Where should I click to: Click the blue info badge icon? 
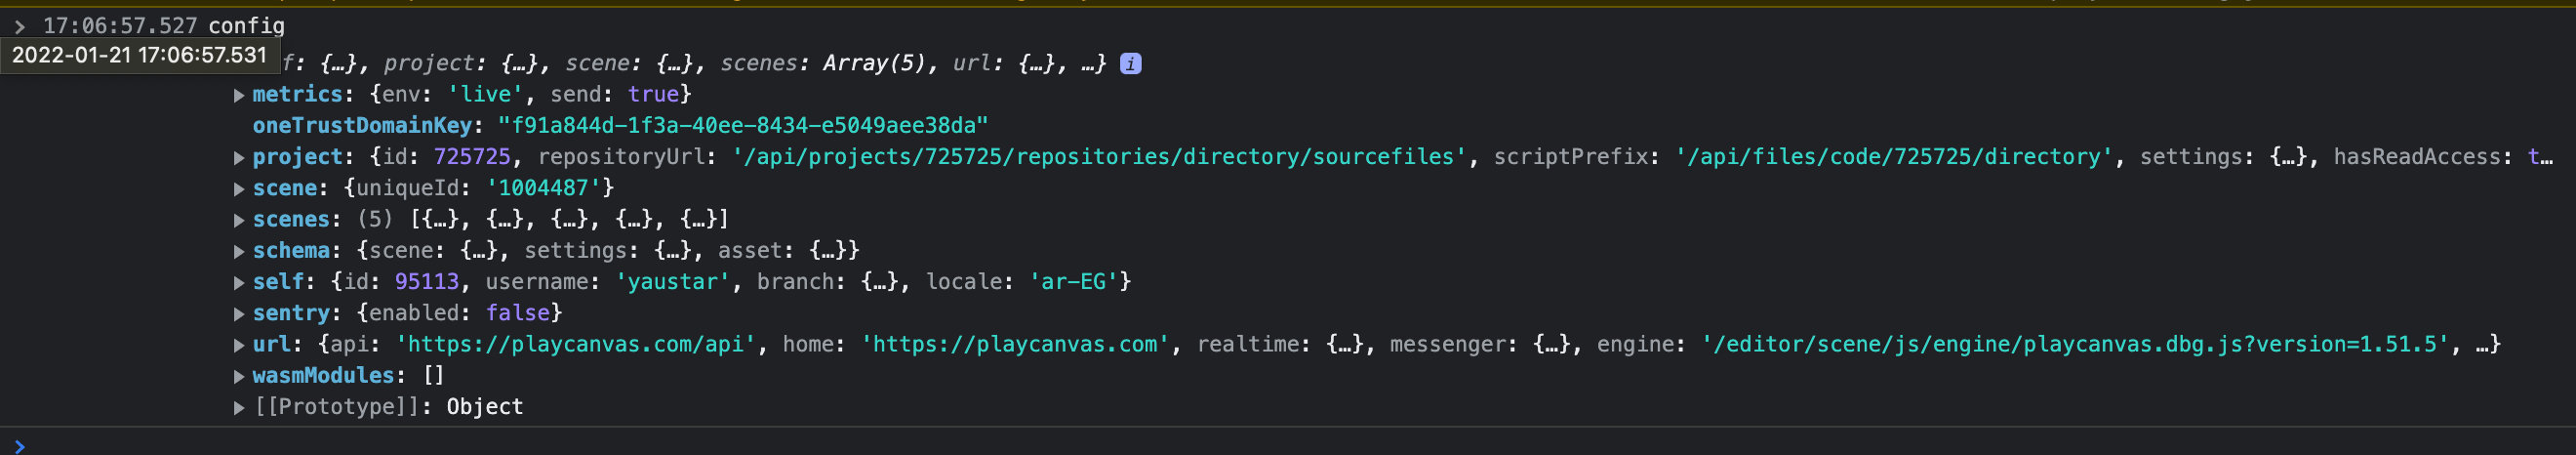pos(1130,63)
